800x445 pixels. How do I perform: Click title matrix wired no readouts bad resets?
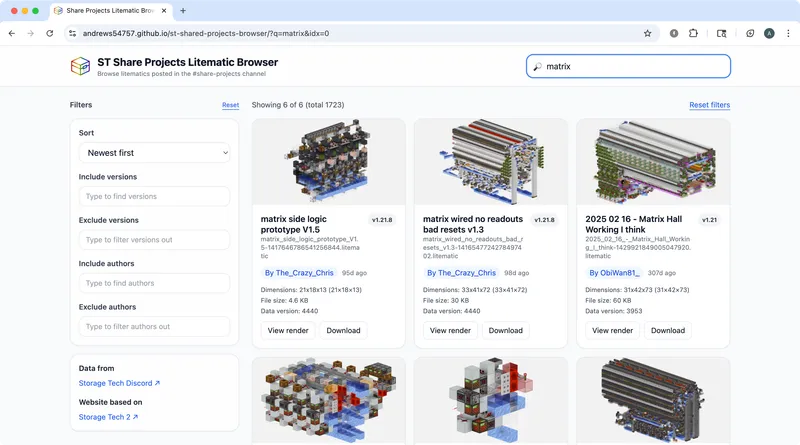click(473, 224)
